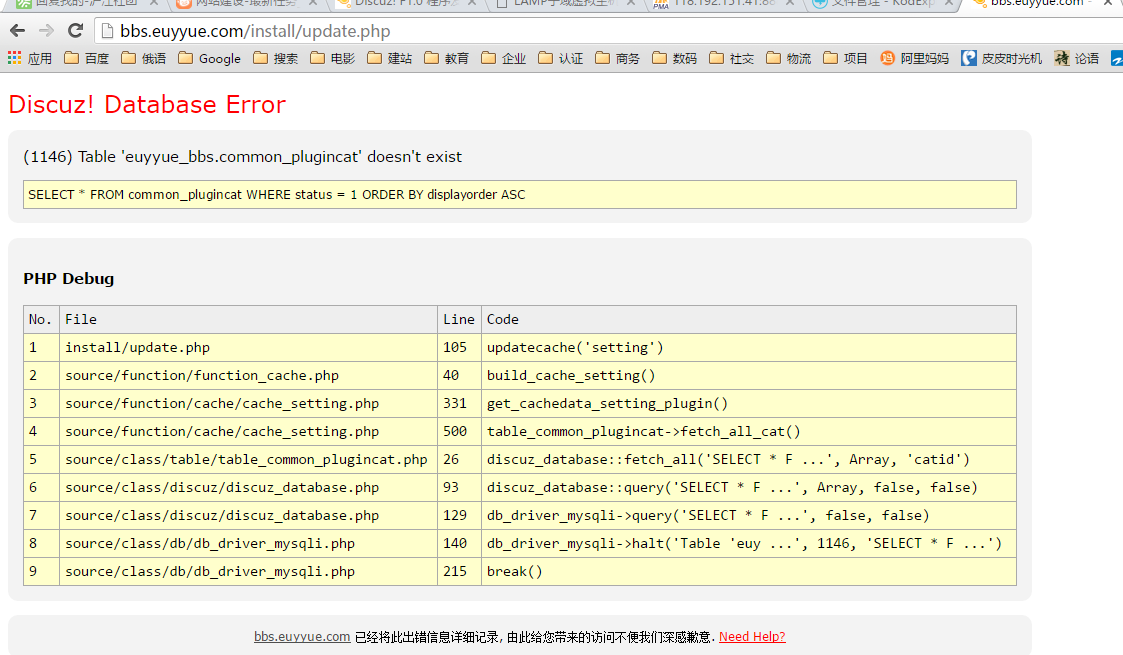
Task: Click the Discuz! Database Error heading
Action: pos(148,105)
